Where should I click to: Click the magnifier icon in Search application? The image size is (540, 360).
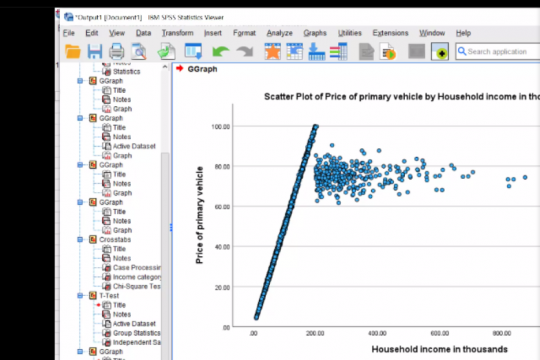click(462, 52)
